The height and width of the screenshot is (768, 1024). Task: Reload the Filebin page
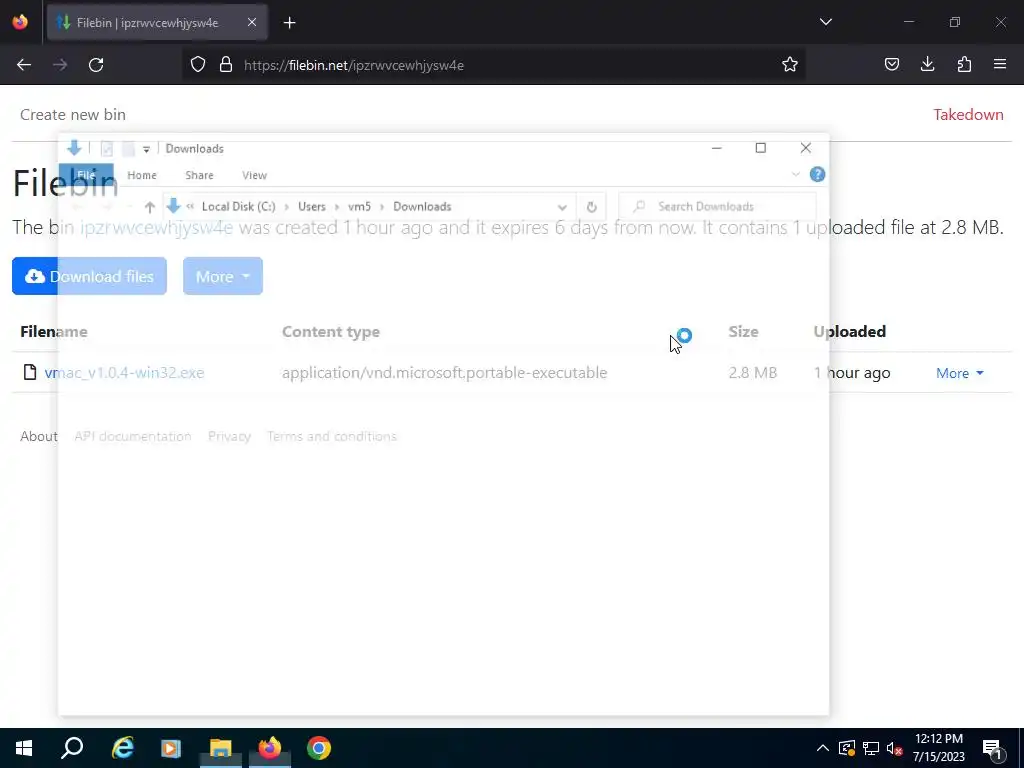[x=96, y=65]
